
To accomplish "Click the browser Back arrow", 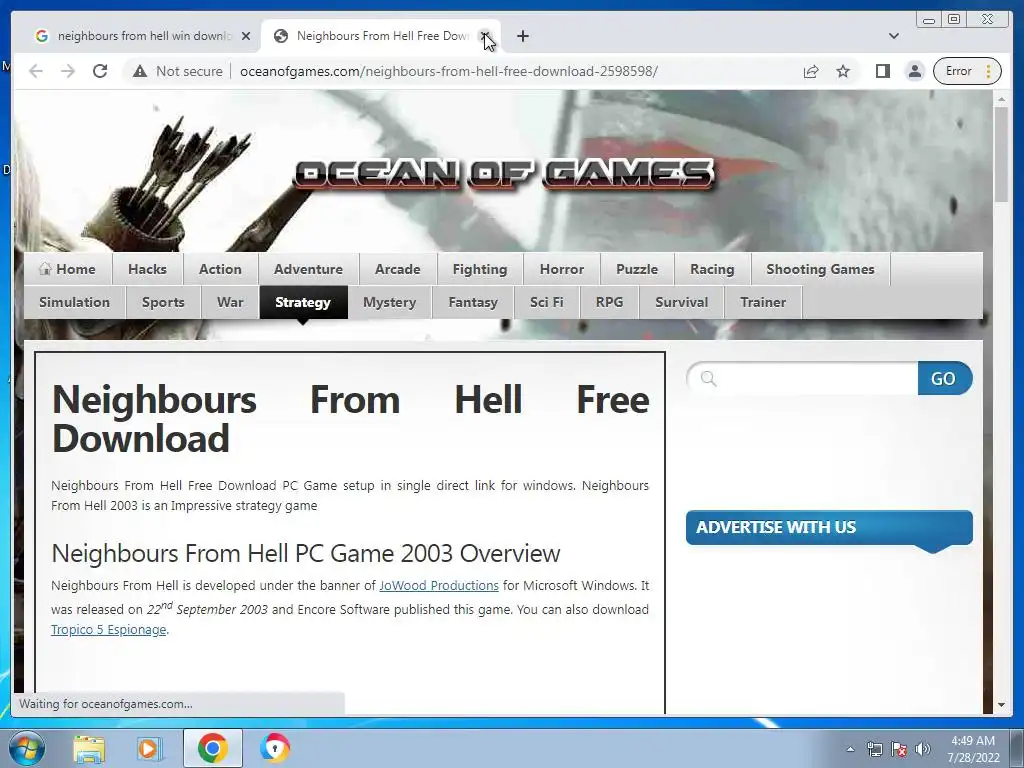I will click(x=36, y=71).
